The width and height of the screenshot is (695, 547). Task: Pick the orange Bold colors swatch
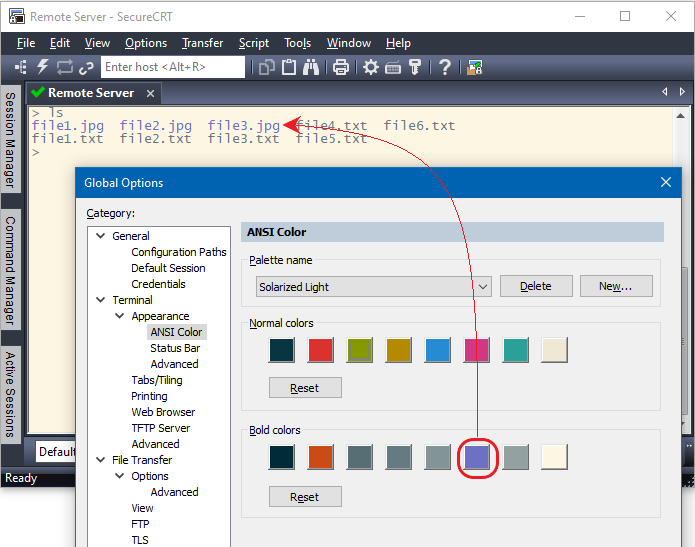[320, 457]
